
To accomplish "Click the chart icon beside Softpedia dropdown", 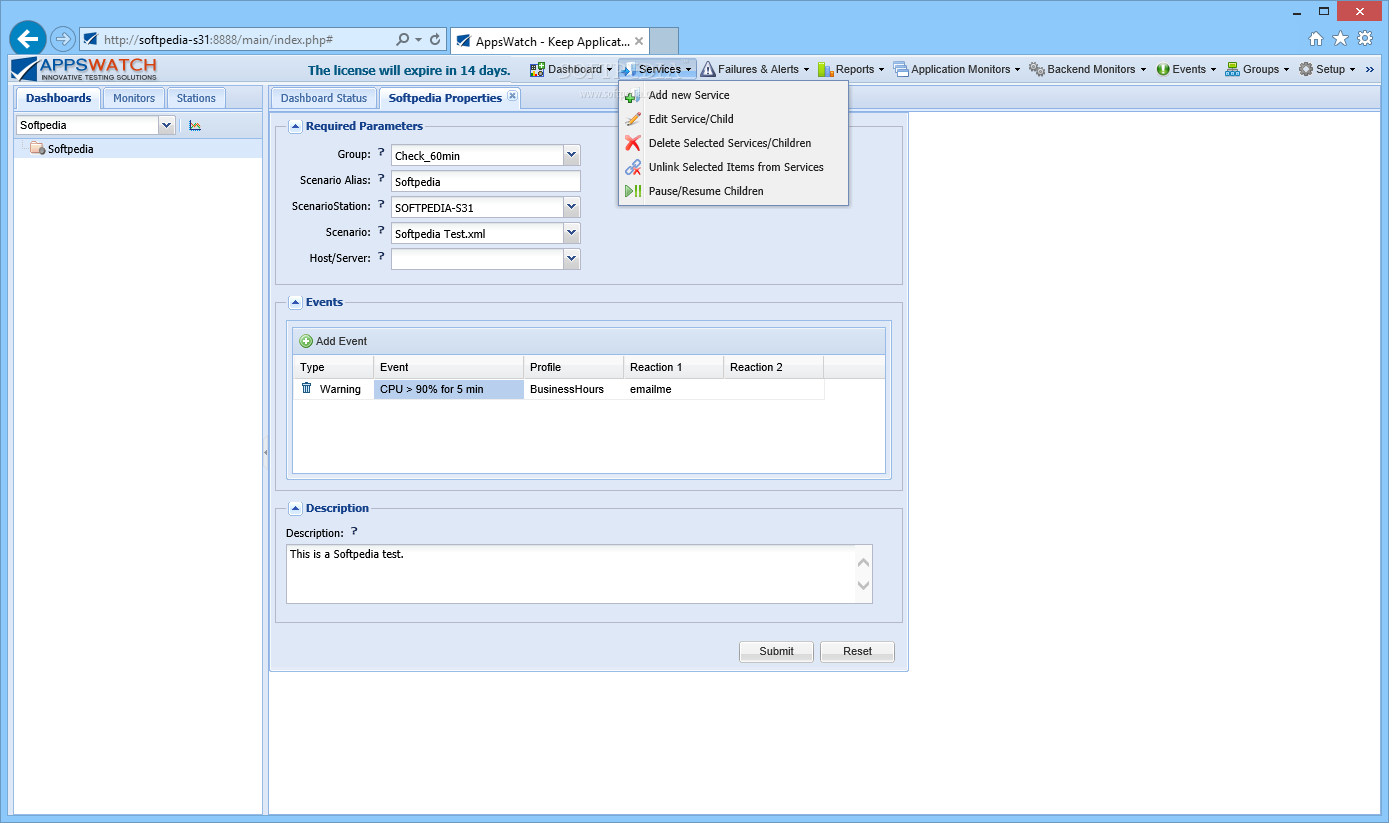I will 195,125.
